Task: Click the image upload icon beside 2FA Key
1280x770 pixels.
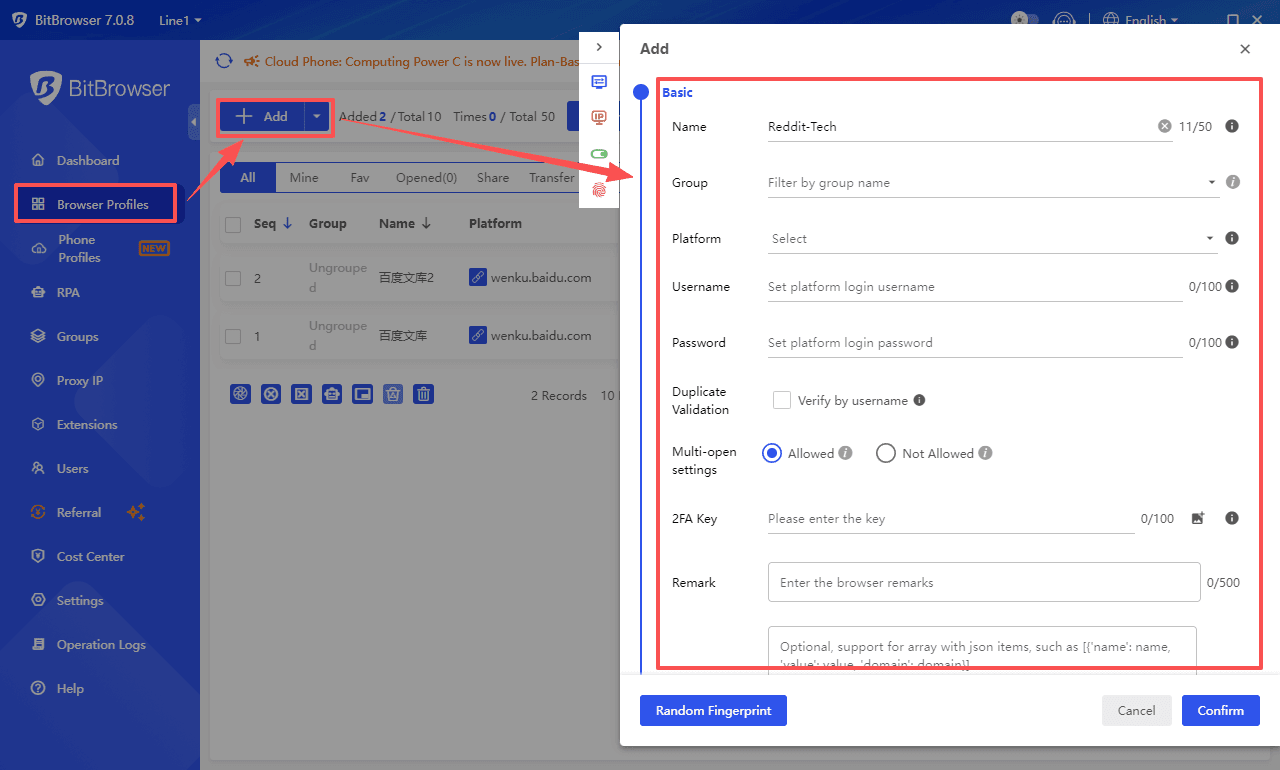Action: pos(1198,518)
